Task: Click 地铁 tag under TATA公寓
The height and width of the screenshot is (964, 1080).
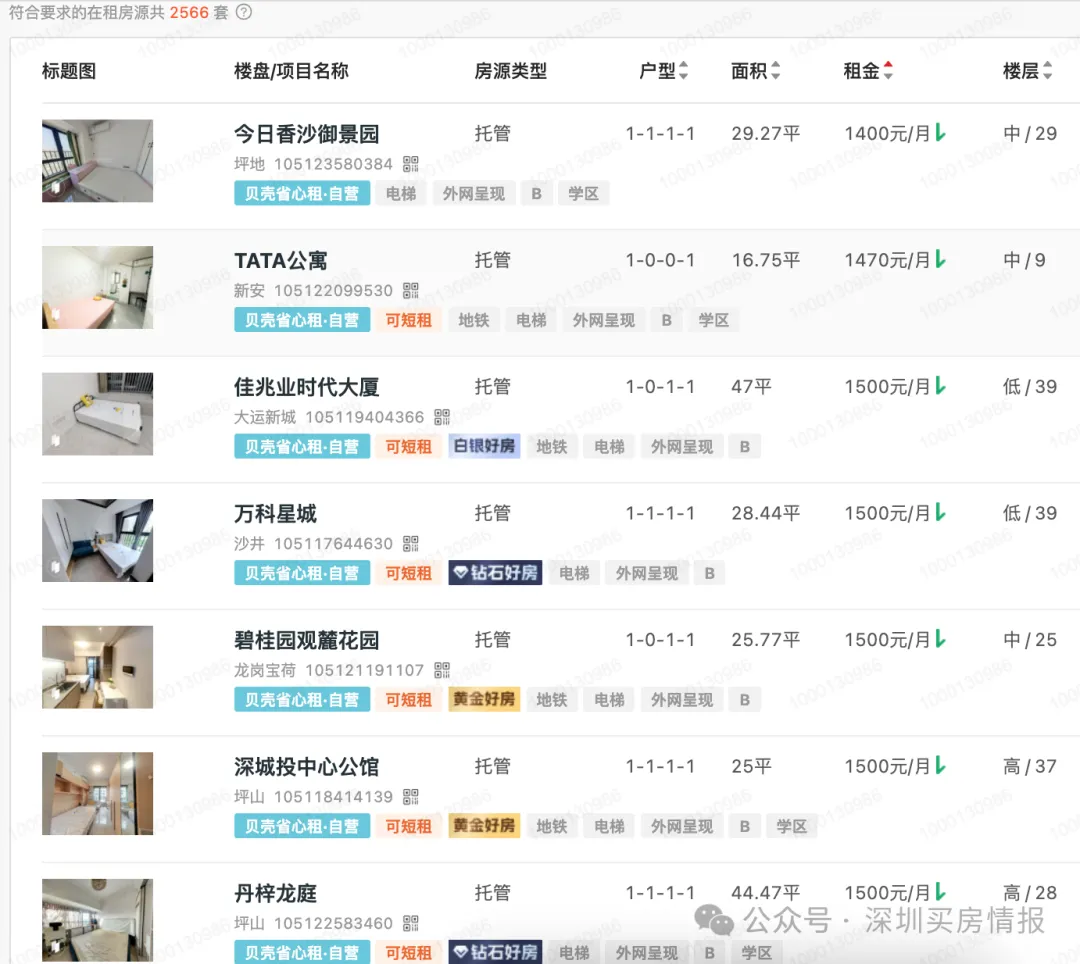Action: pos(474,320)
